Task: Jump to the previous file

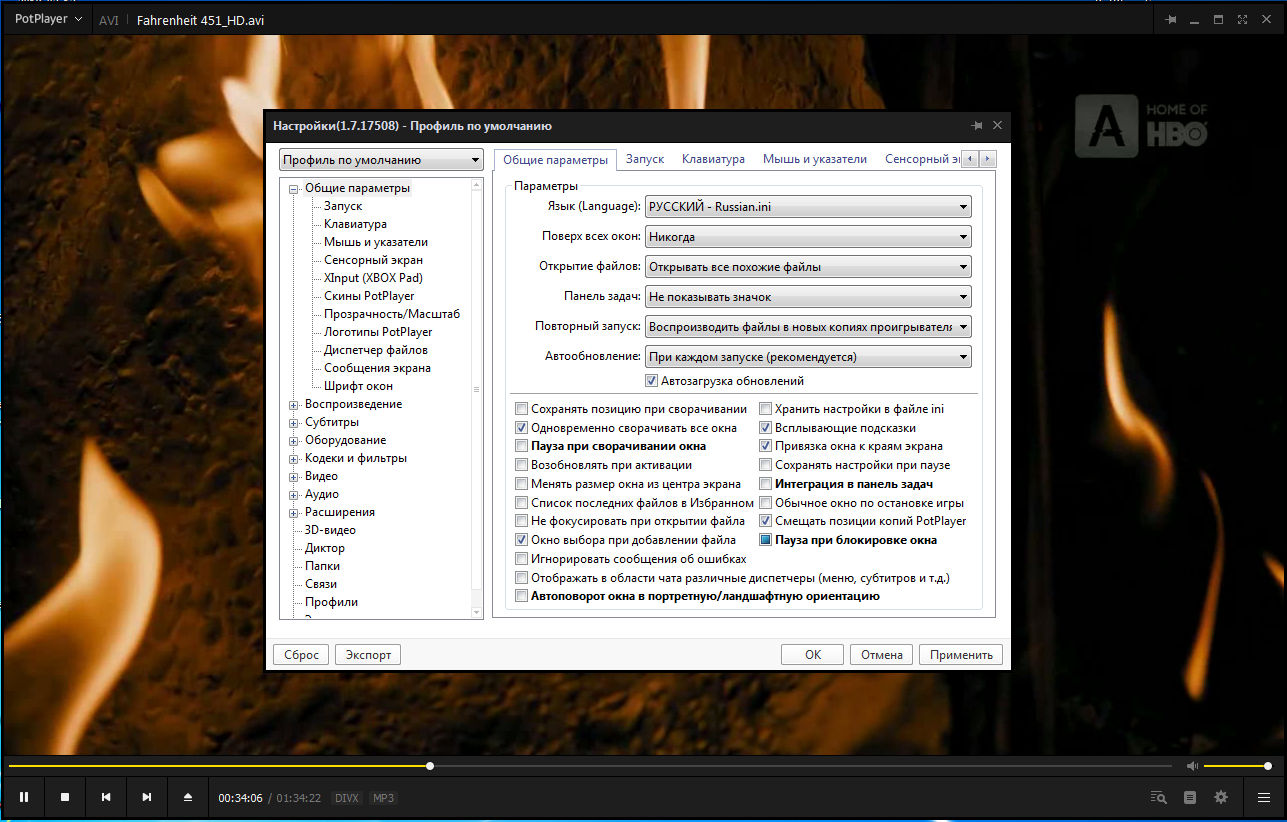Action: click(106, 797)
